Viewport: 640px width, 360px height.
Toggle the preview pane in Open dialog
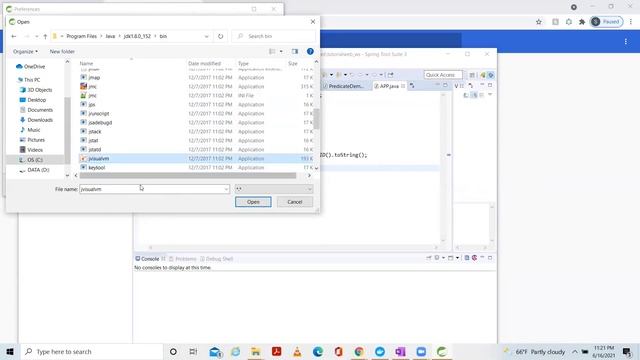[x=295, y=51]
